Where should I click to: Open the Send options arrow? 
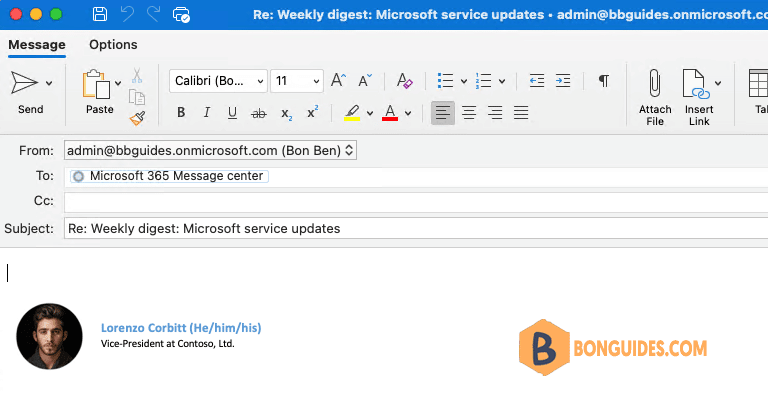49,83
